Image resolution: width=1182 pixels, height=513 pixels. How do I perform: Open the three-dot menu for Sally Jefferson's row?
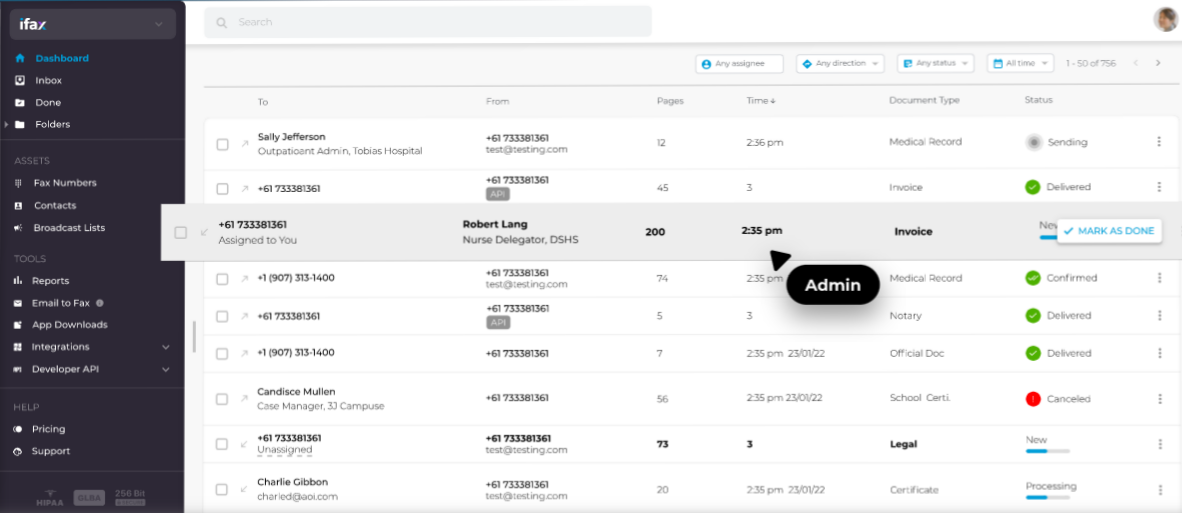1159,142
